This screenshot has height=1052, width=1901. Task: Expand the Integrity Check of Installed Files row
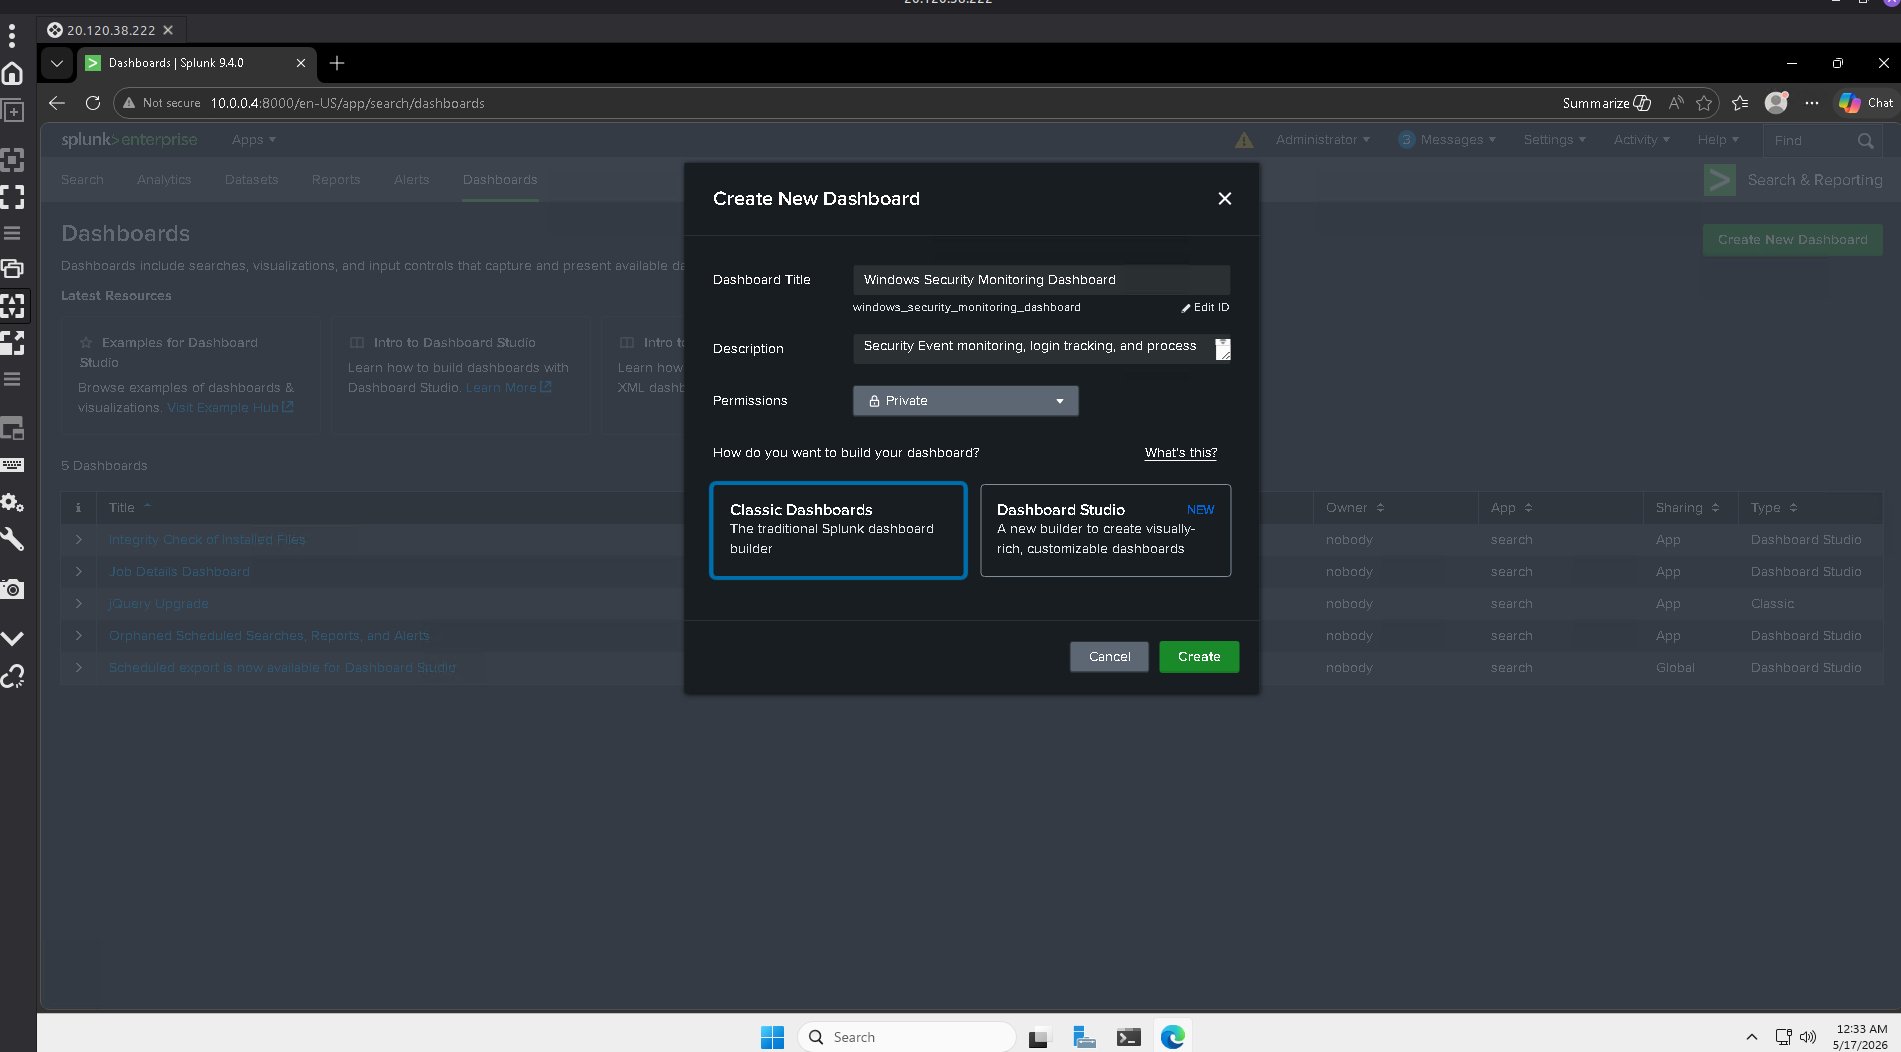tap(79, 540)
